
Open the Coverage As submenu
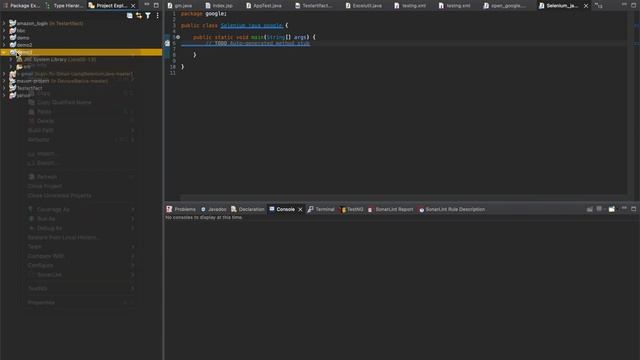click(x=80, y=209)
